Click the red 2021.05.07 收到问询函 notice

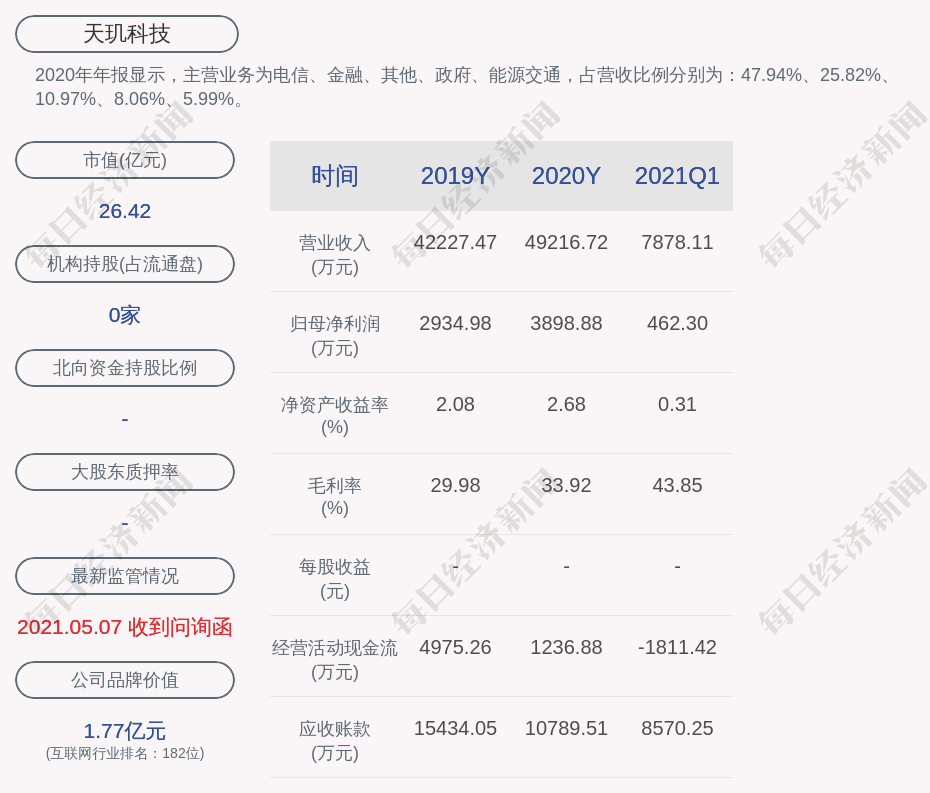125,627
